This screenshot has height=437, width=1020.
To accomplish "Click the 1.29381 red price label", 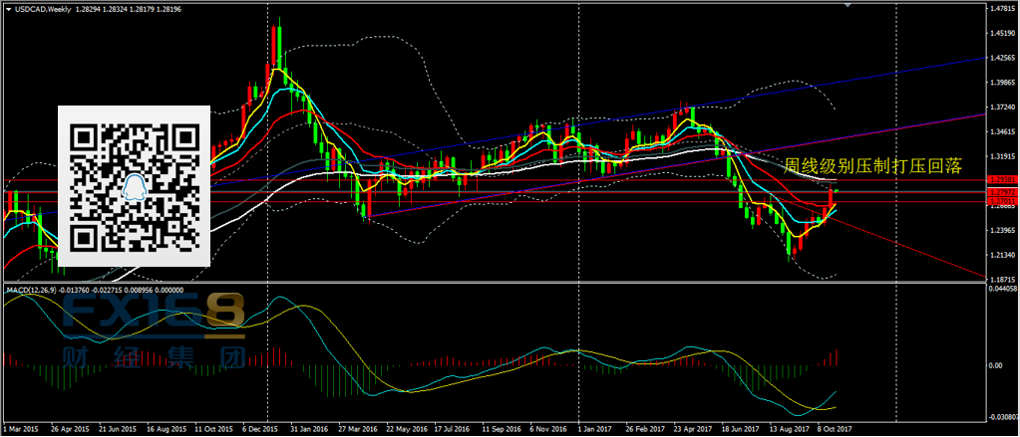I will (1001, 180).
